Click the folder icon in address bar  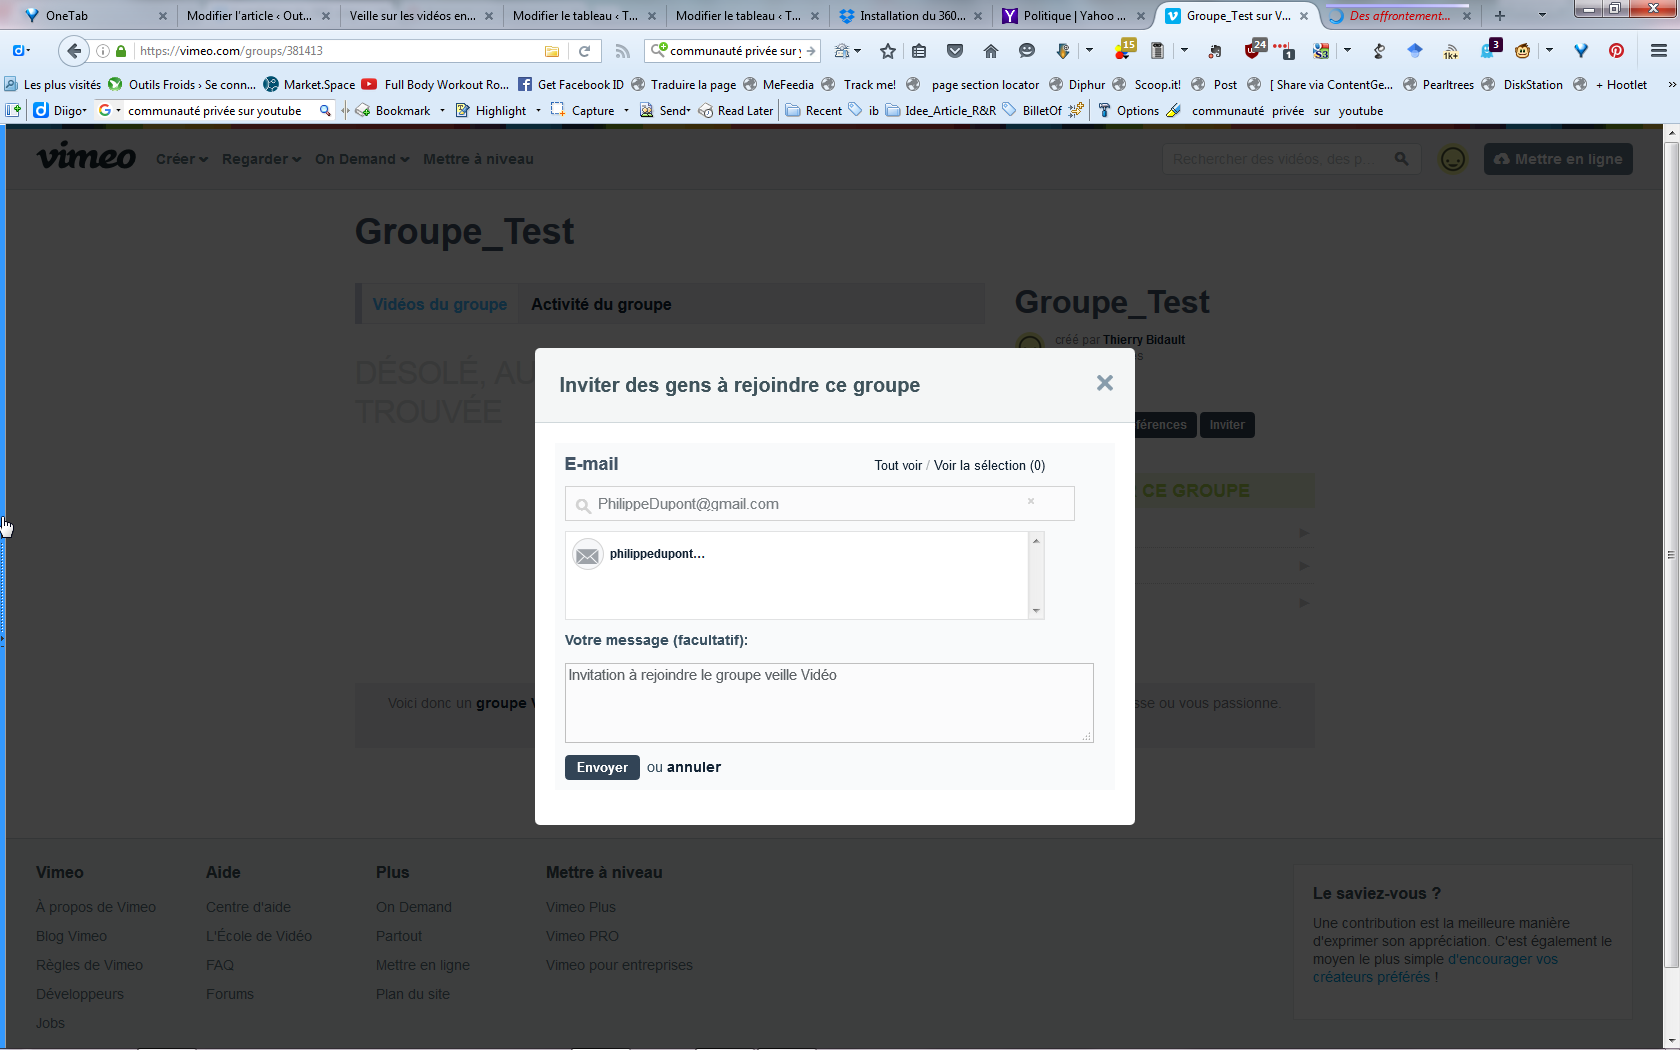pos(552,51)
